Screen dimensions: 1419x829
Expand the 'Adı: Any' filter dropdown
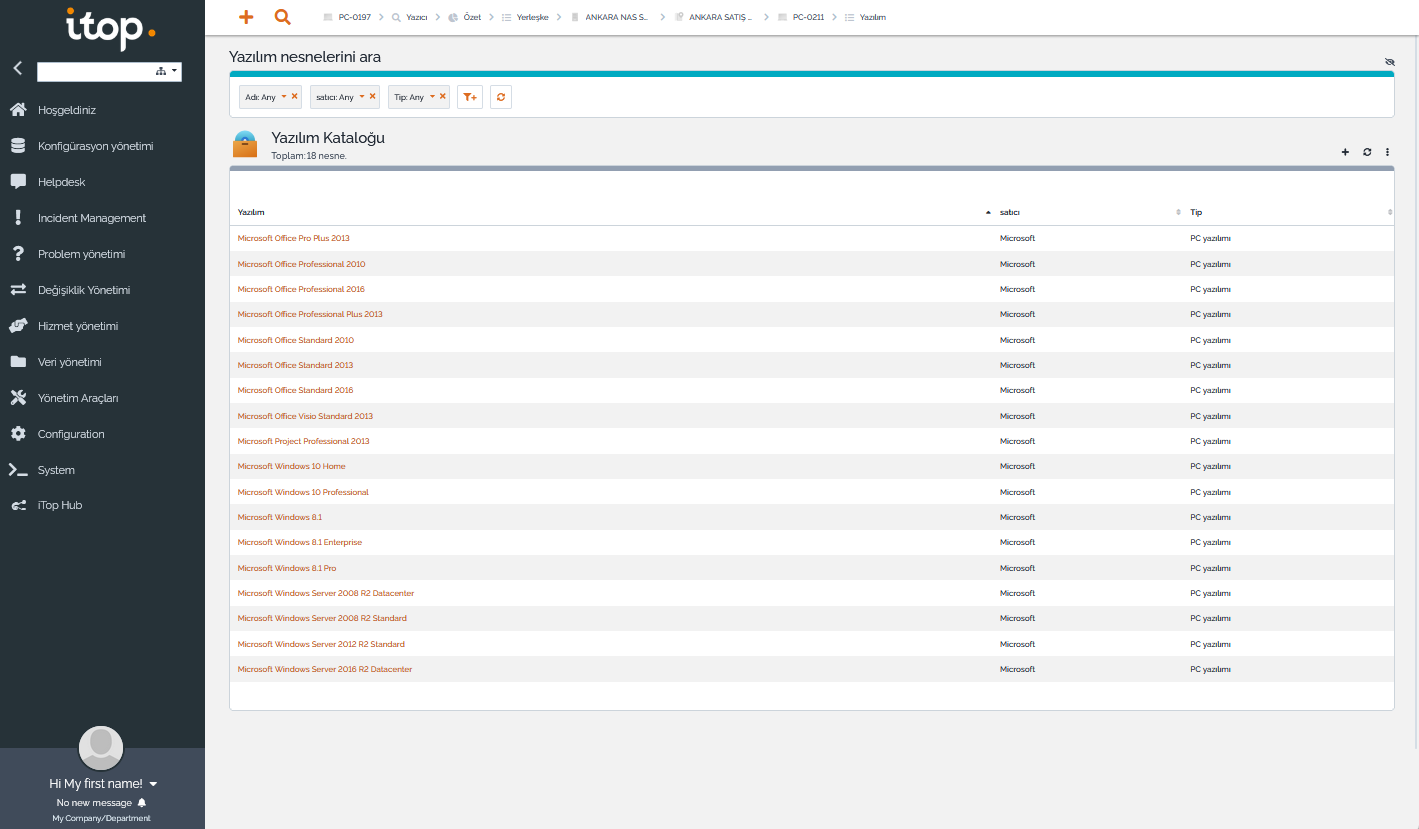click(284, 97)
